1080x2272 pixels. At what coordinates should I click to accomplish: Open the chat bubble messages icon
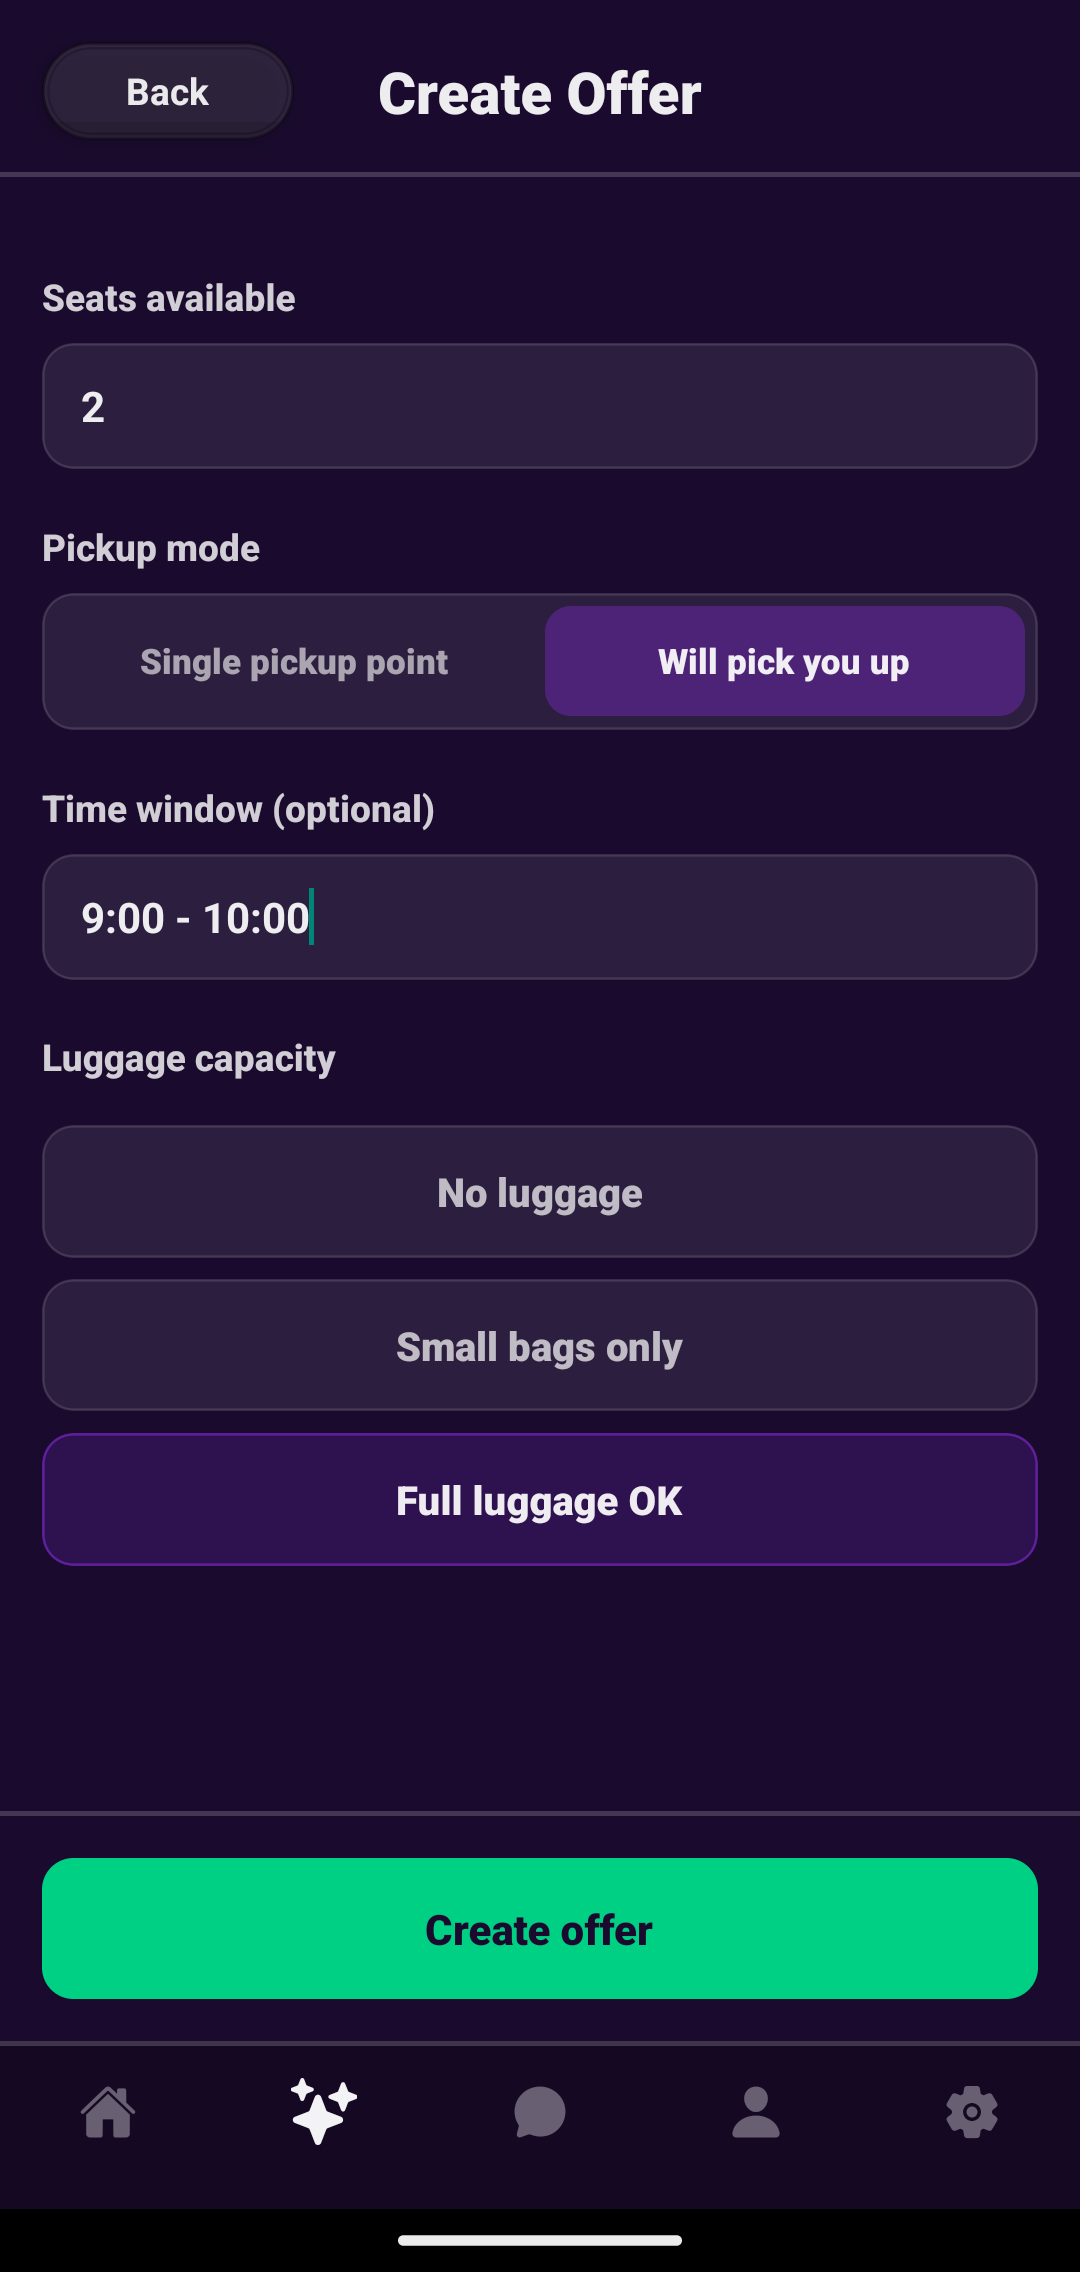(x=540, y=2112)
